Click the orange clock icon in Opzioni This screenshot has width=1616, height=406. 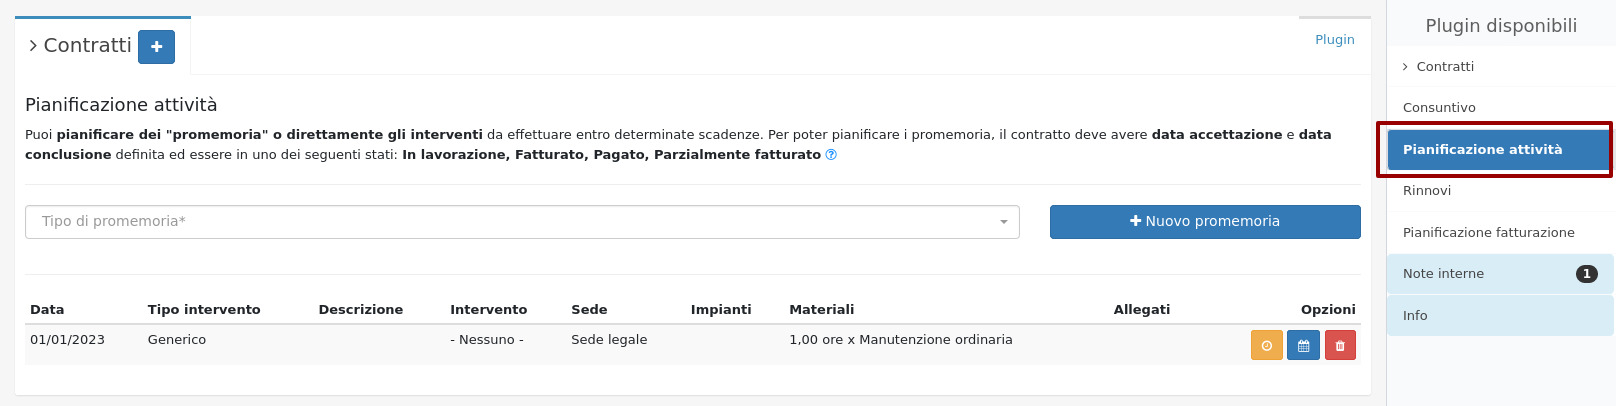[x=1266, y=345]
